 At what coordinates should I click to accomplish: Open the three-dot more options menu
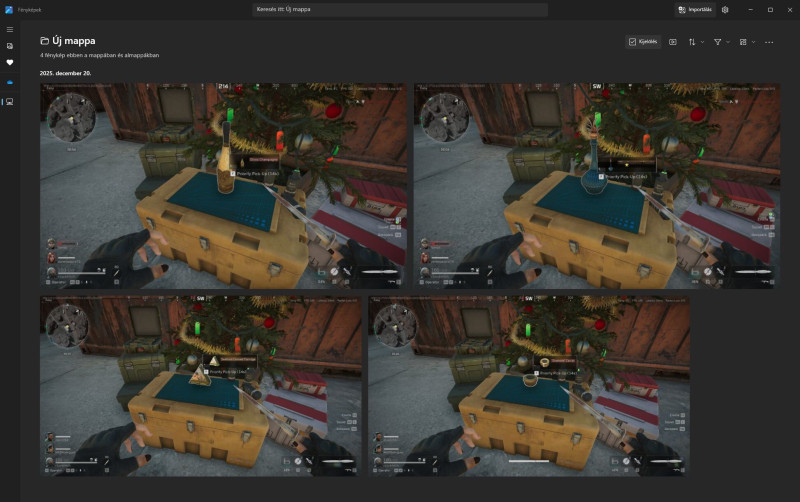pyautogui.click(x=769, y=42)
